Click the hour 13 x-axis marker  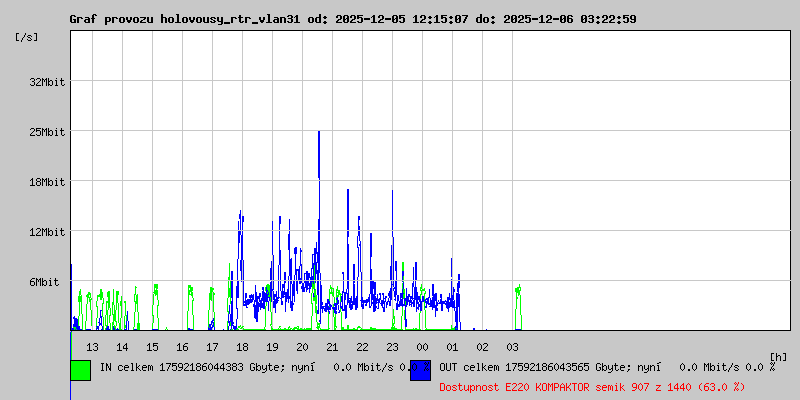92,347
